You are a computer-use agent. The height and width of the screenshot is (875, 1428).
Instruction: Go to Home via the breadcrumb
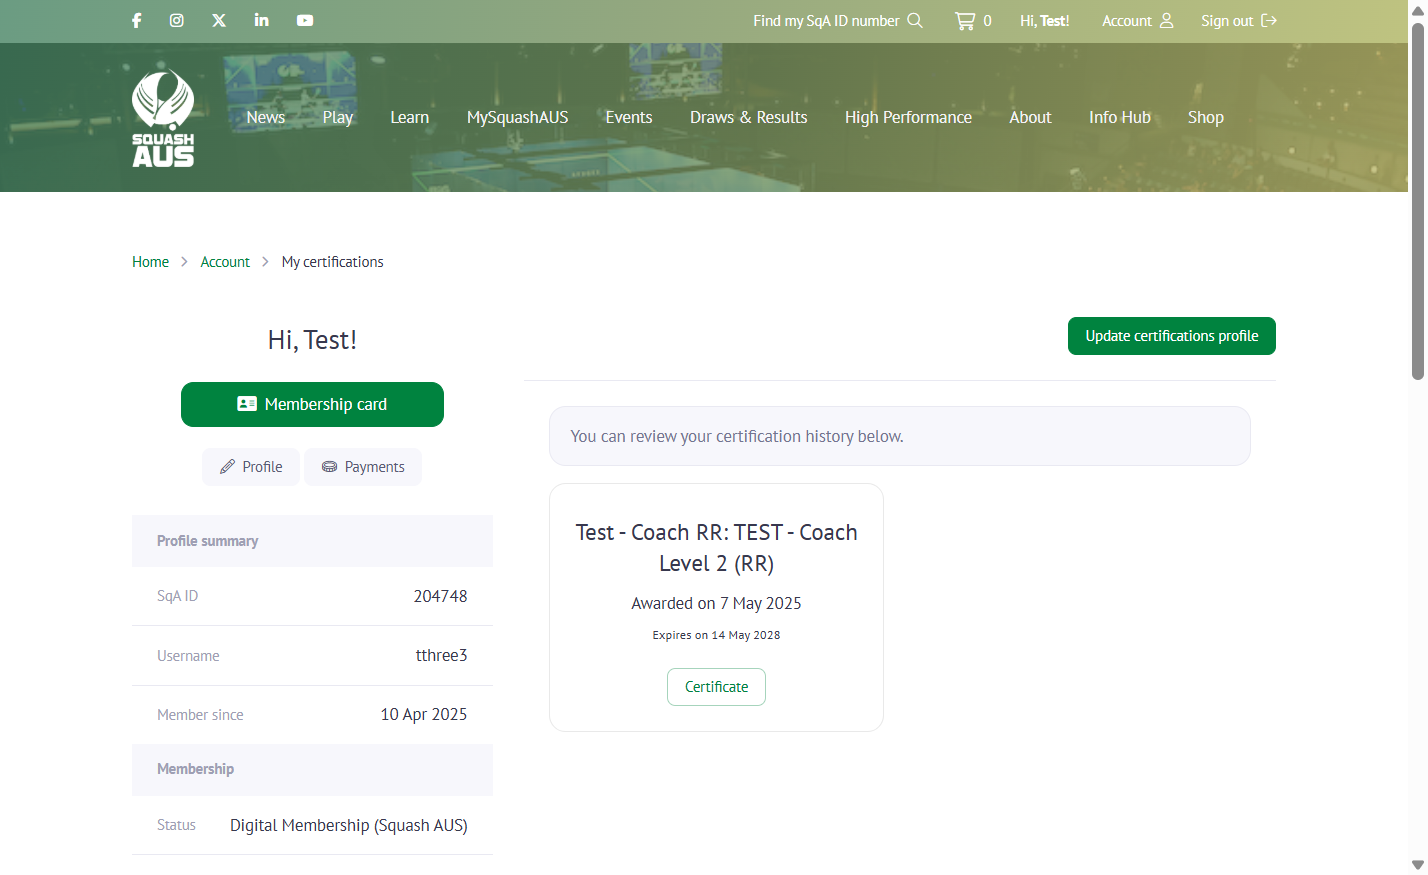151,262
